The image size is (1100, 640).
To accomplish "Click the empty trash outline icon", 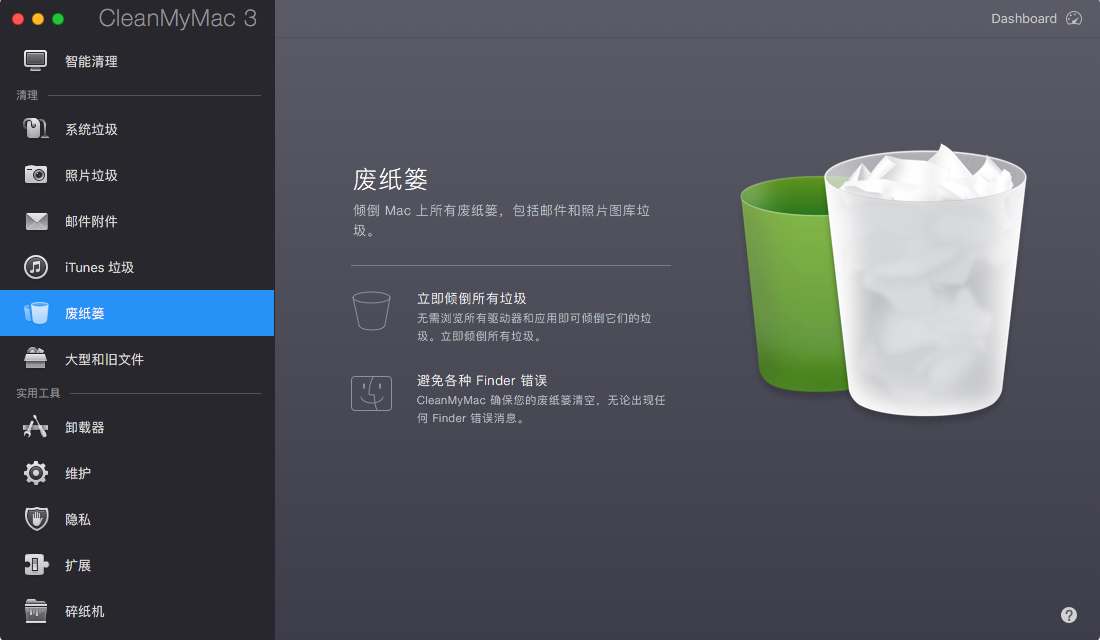I will [x=371, y=311].
